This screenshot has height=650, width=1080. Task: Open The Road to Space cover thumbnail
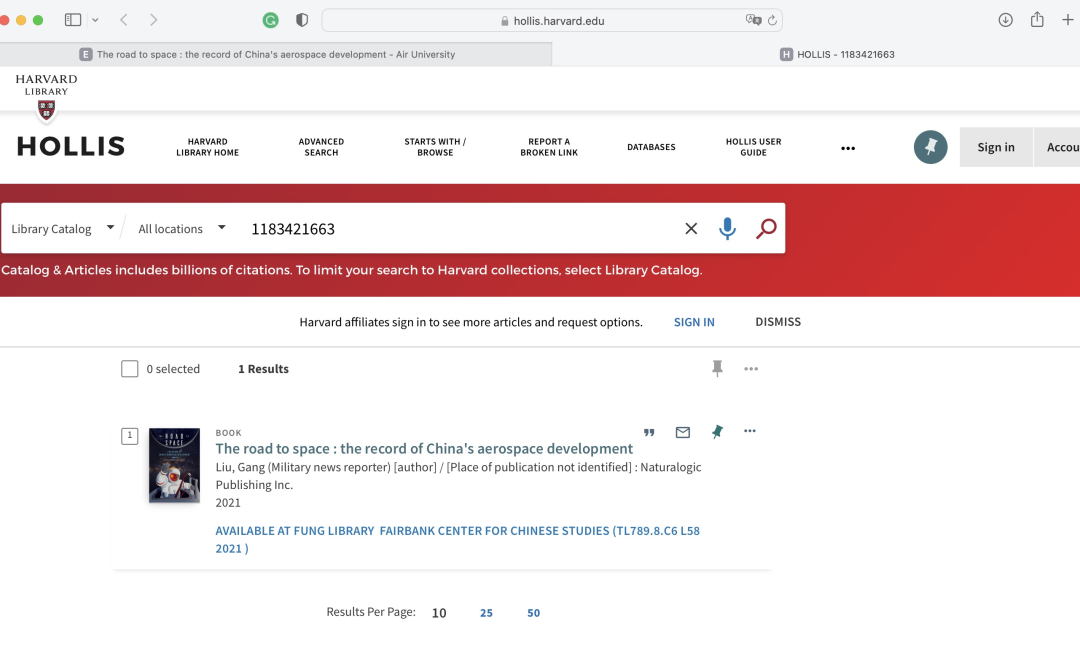pos(174,465)
